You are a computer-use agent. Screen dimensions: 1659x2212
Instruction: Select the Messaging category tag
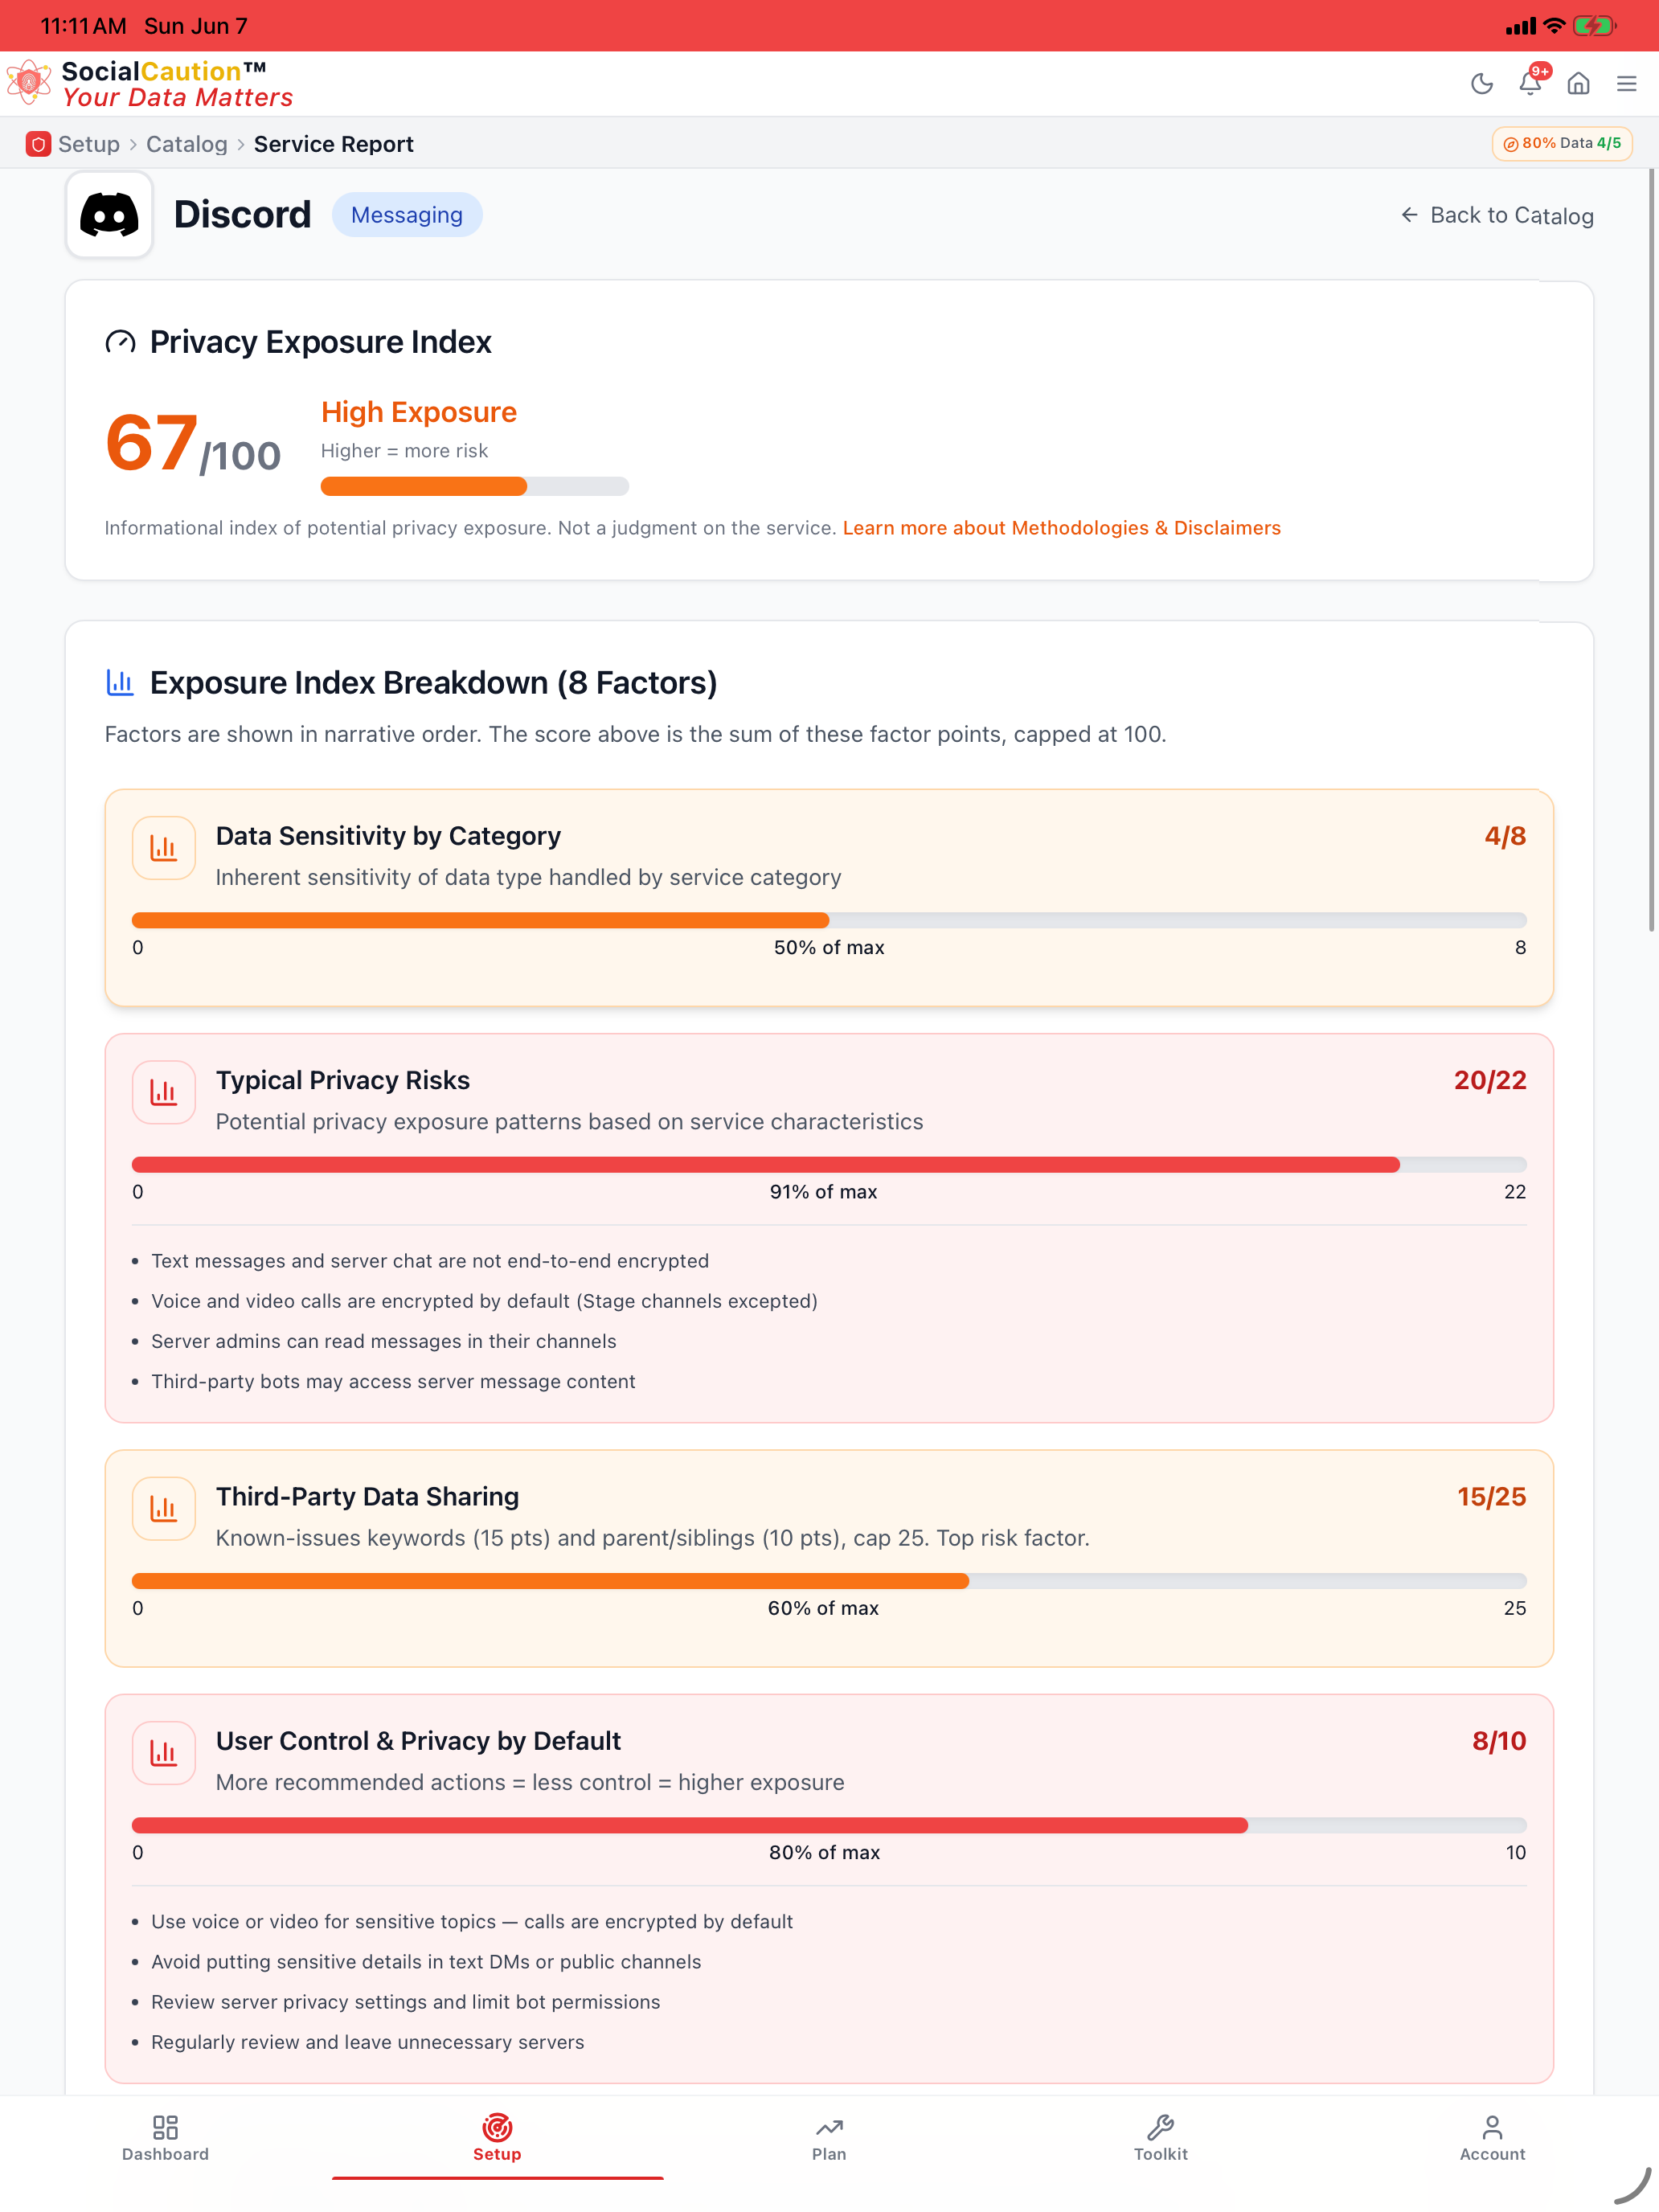click(407, 215)
